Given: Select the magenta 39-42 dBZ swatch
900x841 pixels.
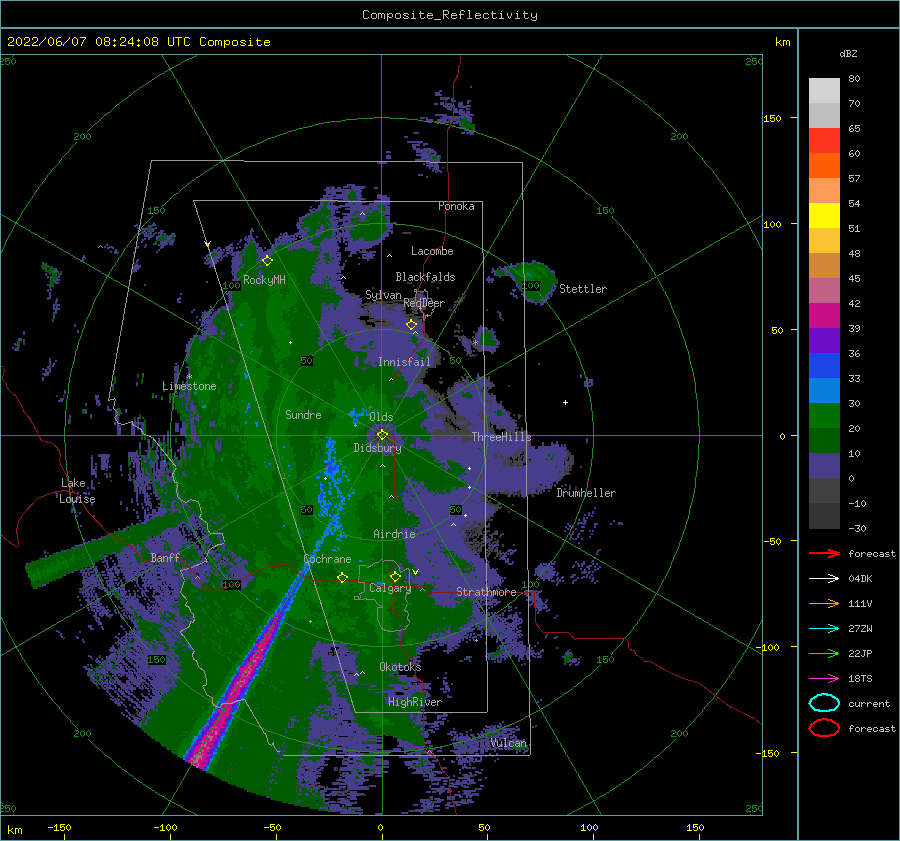Looking at the screenshot, I should (824, 316).
